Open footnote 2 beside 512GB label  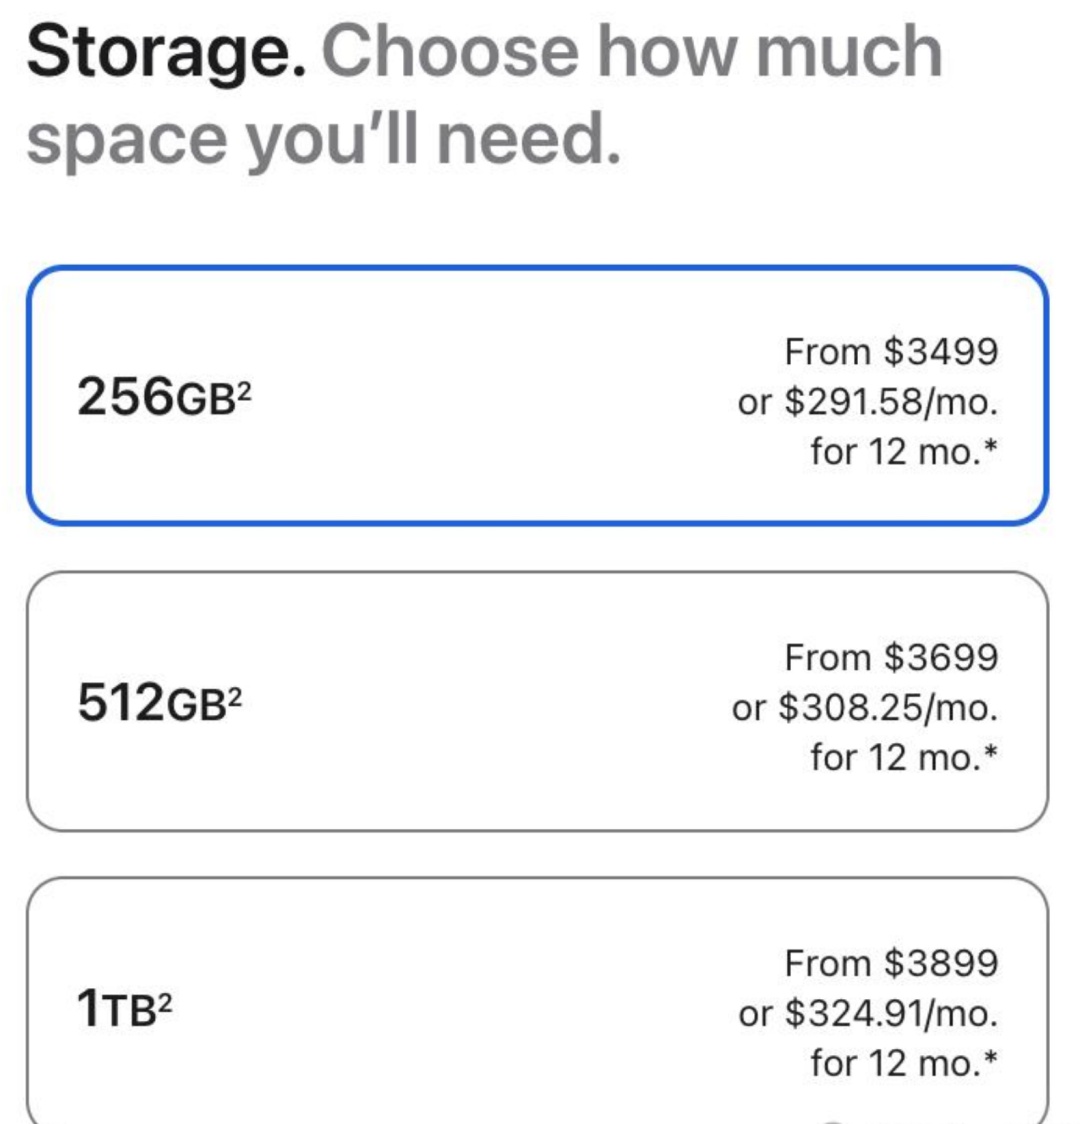[234, 697]
